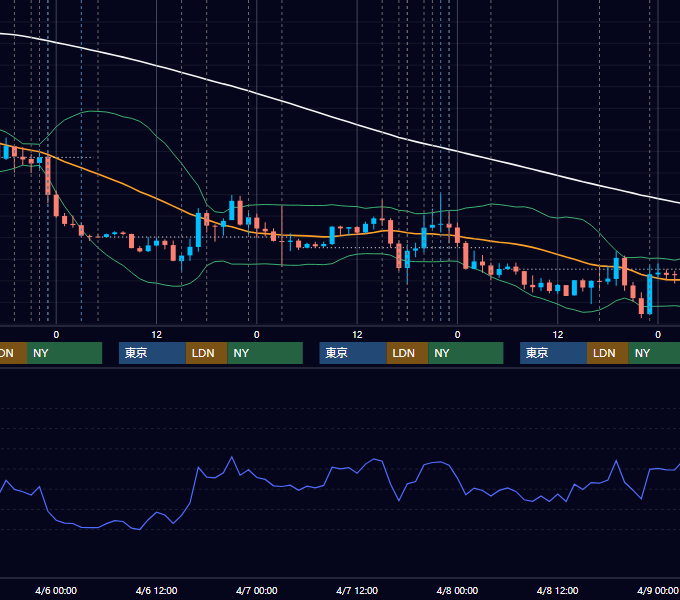Viewport: 680px width, 600px height.
Task: Click hour label 12 above 4/7 12:00
Action: pos(357,335)
